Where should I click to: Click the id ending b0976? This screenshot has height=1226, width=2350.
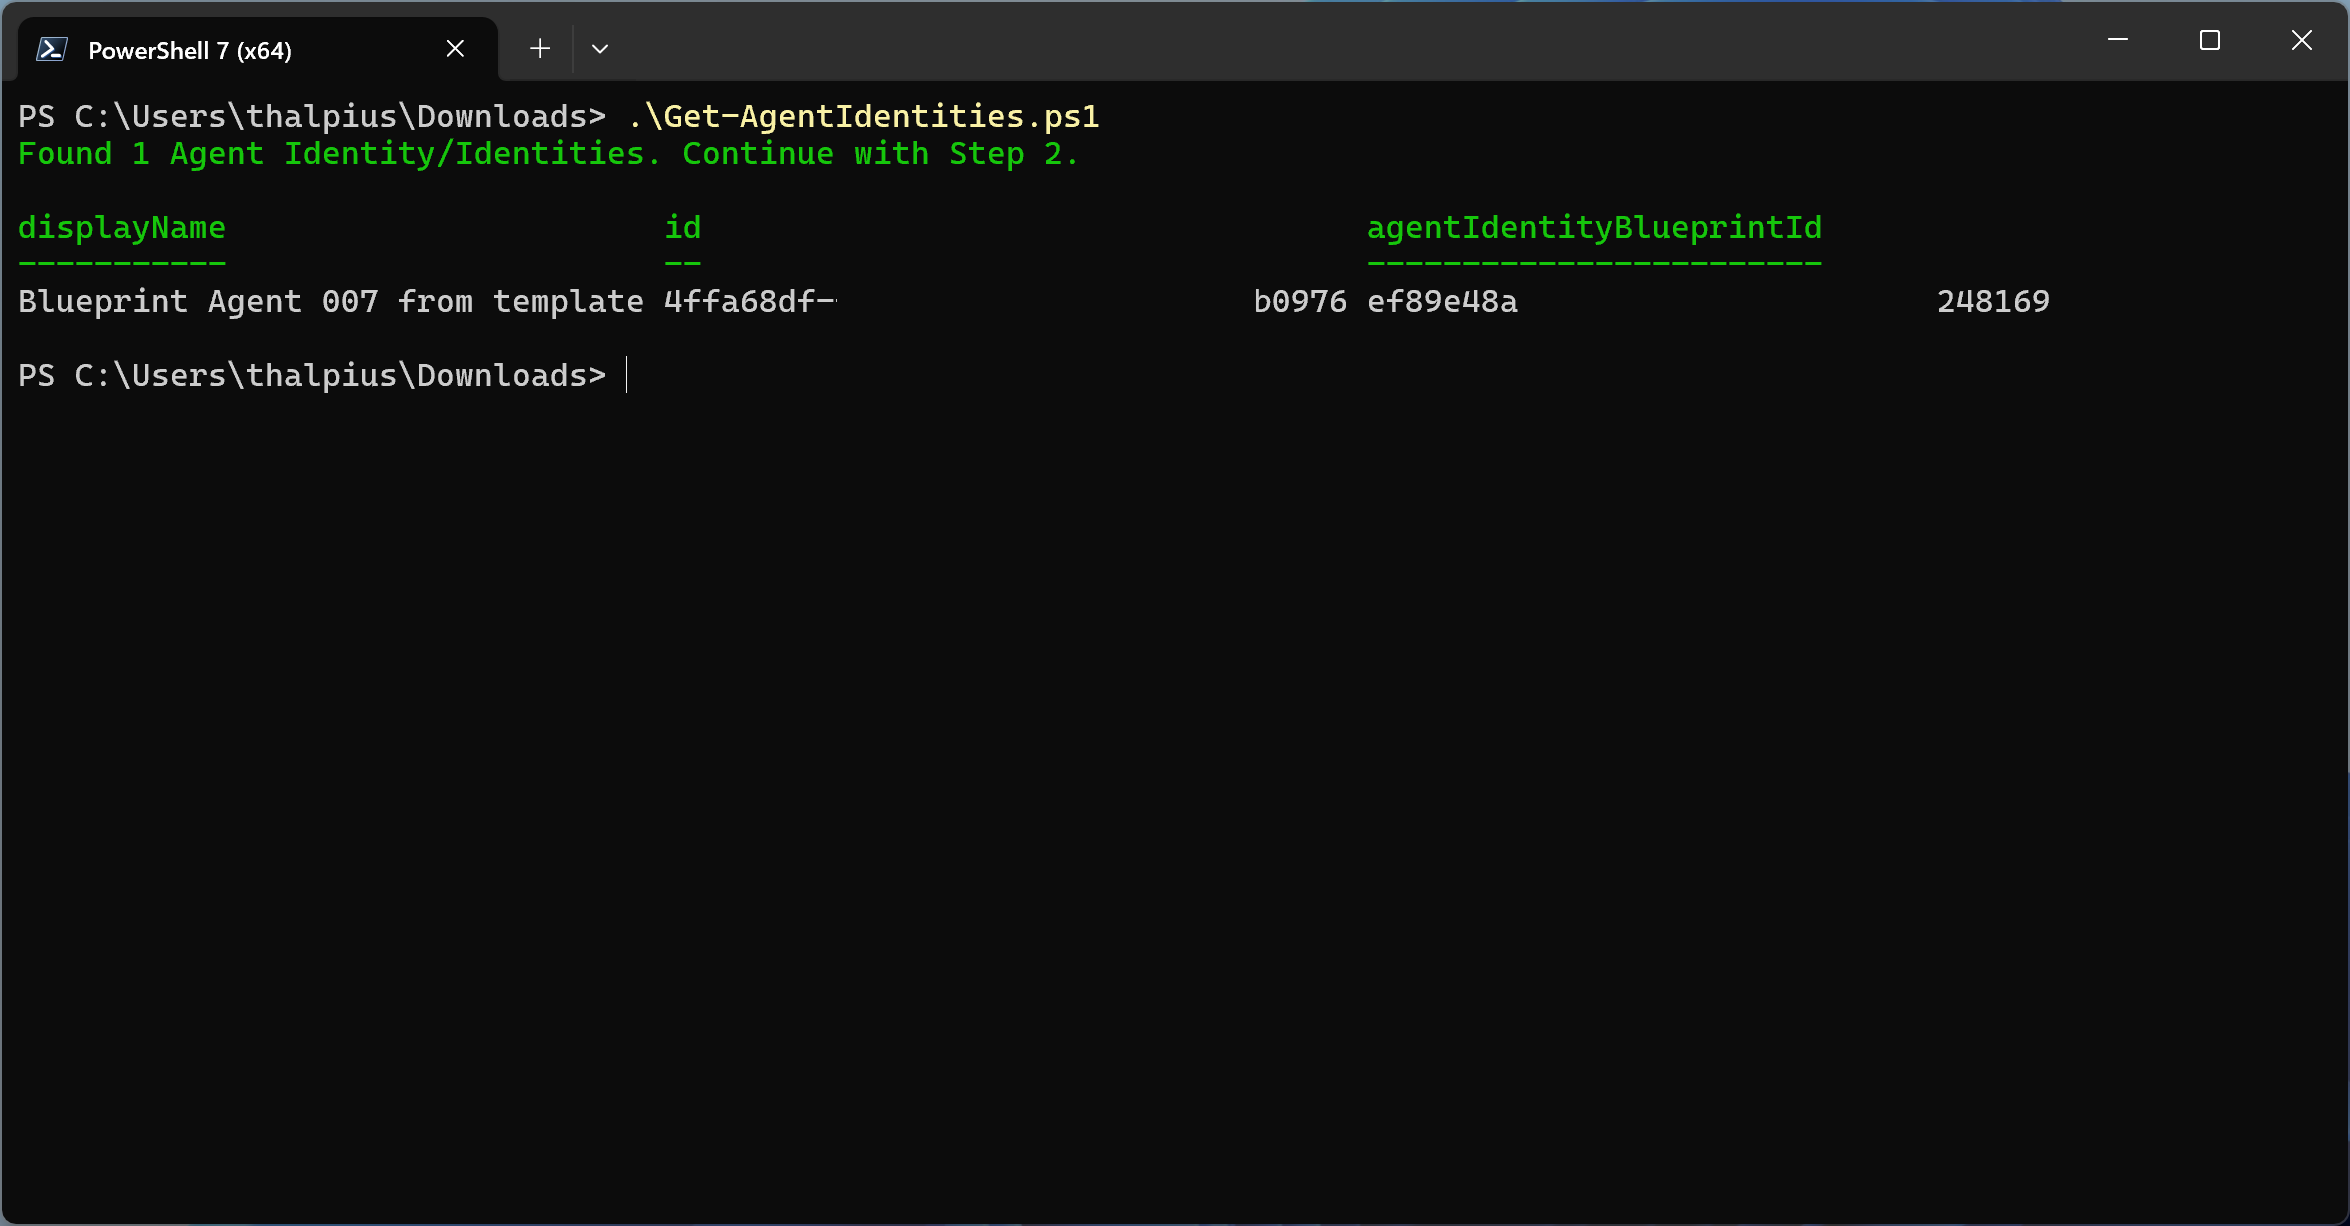(x=1300, y=302)
